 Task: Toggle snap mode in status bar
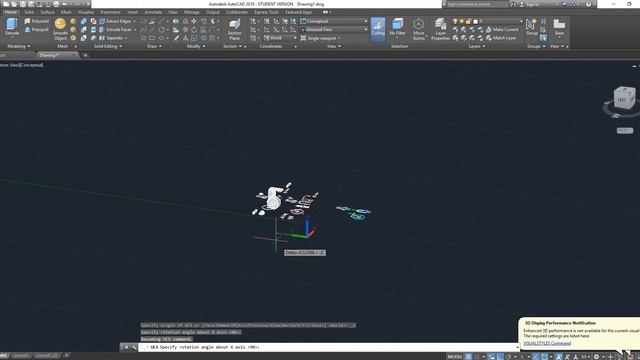click(477, 357)
